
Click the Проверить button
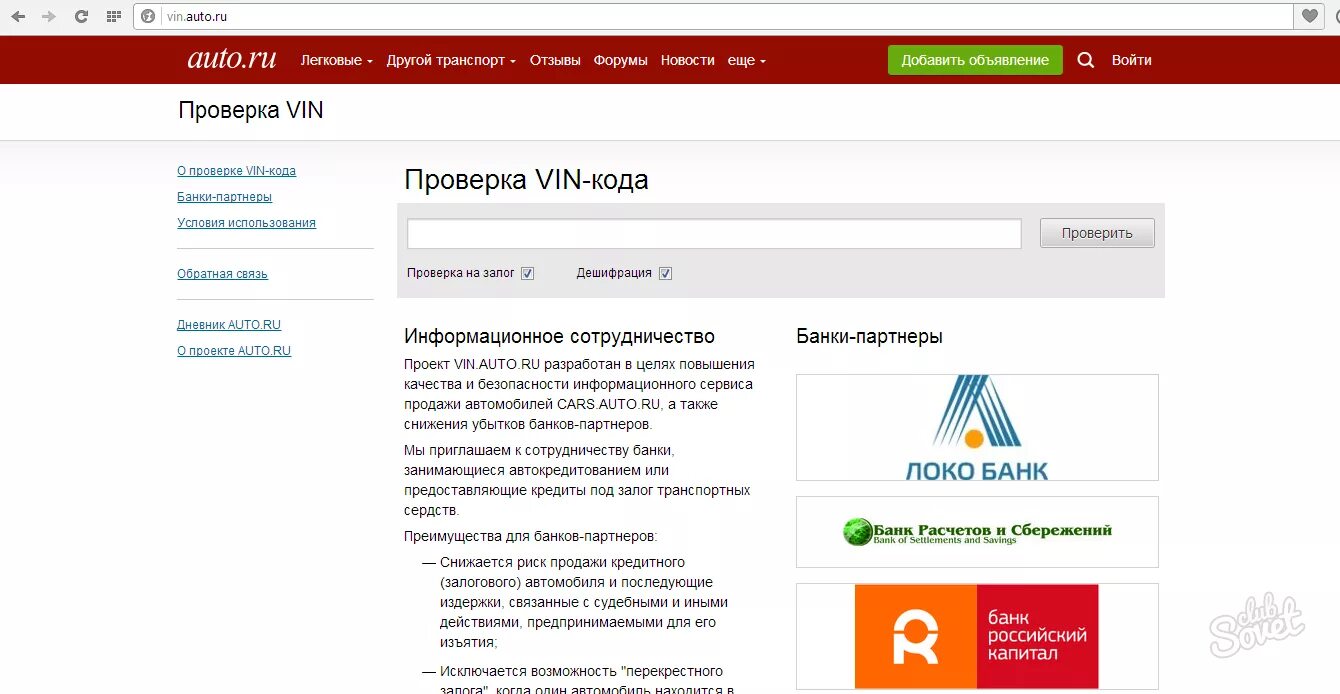click(x=1097, y=233)
